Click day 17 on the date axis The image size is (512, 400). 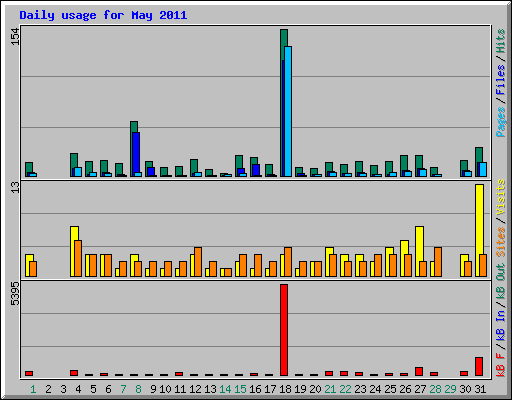270,389
